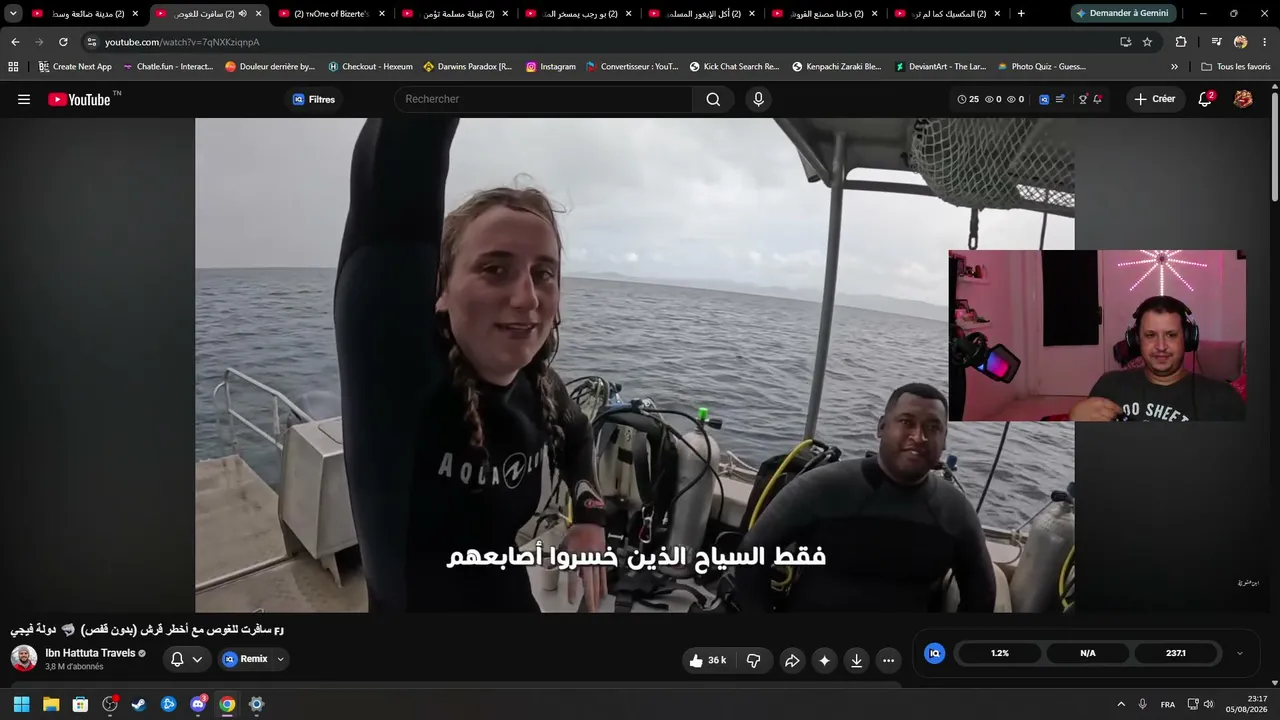1280x720 pixels.
Task: Open the vidIQ list icon in header
Action: coord(1060,99)
